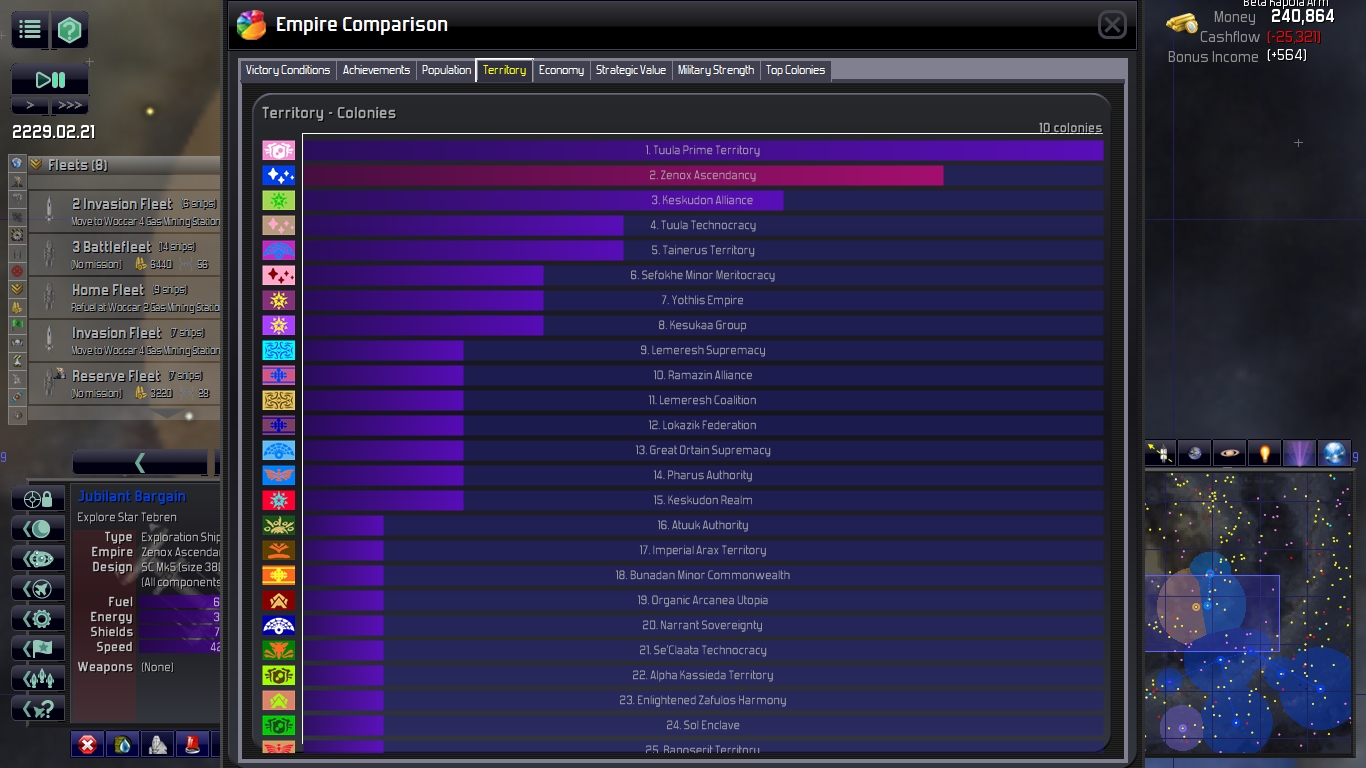Click the gold chevrons icon in left strip

[17, 289]
